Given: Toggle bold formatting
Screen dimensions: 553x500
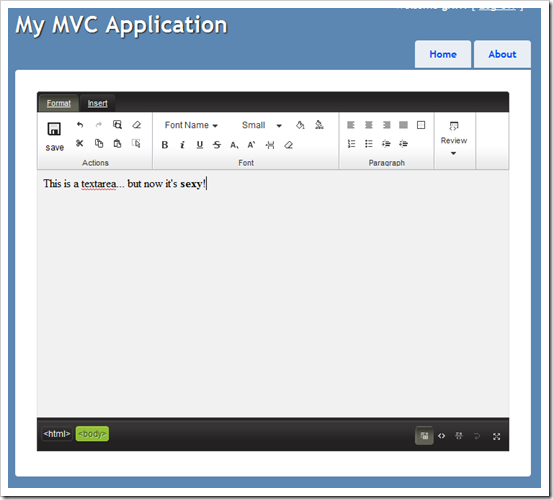Looking at the screenshot, I should click(165, 145).
